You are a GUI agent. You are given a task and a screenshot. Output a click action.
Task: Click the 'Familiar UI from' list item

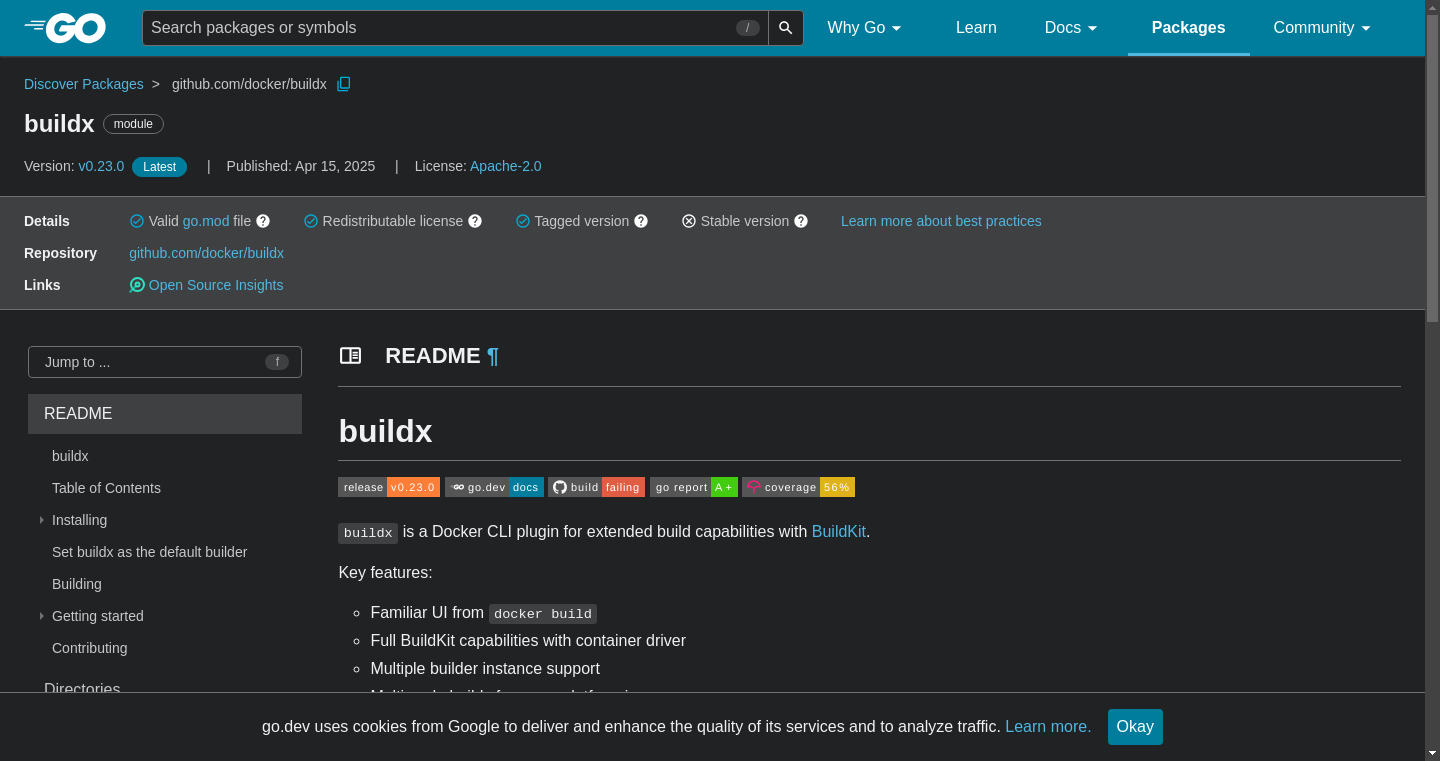click(483, 613)
